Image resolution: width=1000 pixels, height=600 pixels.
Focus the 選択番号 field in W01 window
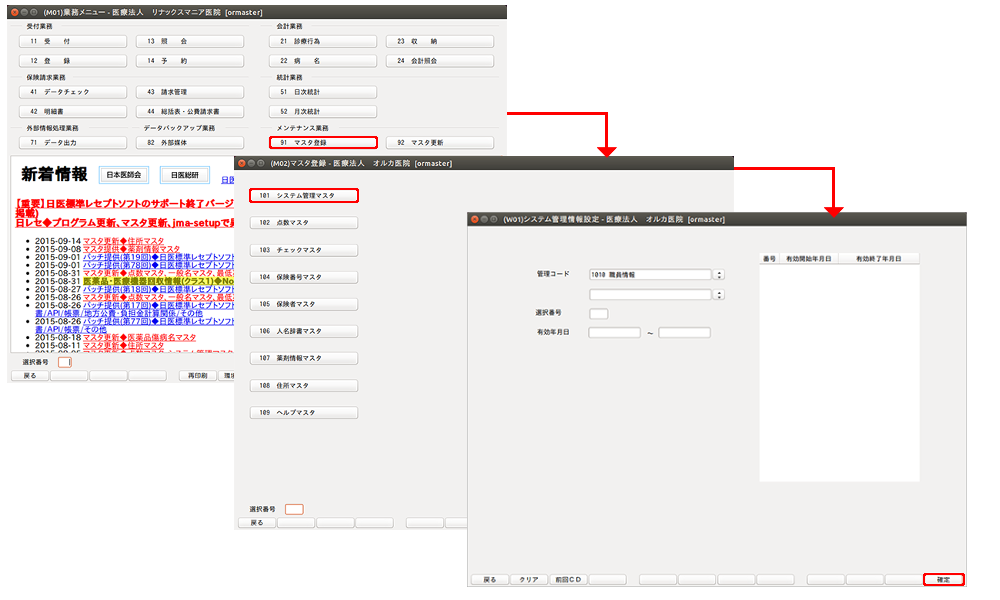pyautogui.click(x=599, y=314)
